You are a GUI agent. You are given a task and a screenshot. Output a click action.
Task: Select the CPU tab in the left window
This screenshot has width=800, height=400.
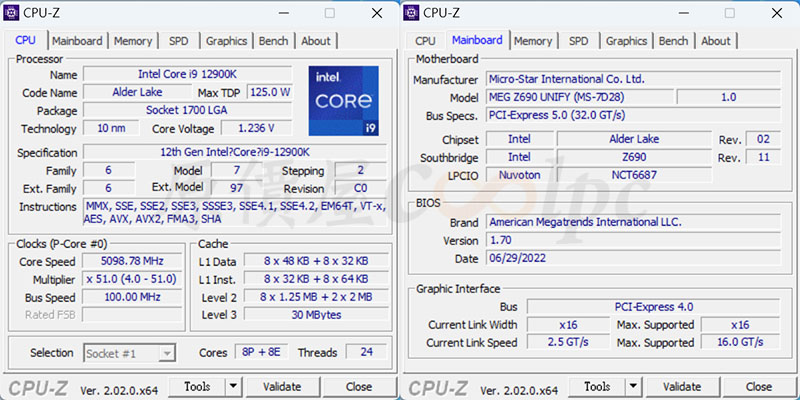[26, 40]
